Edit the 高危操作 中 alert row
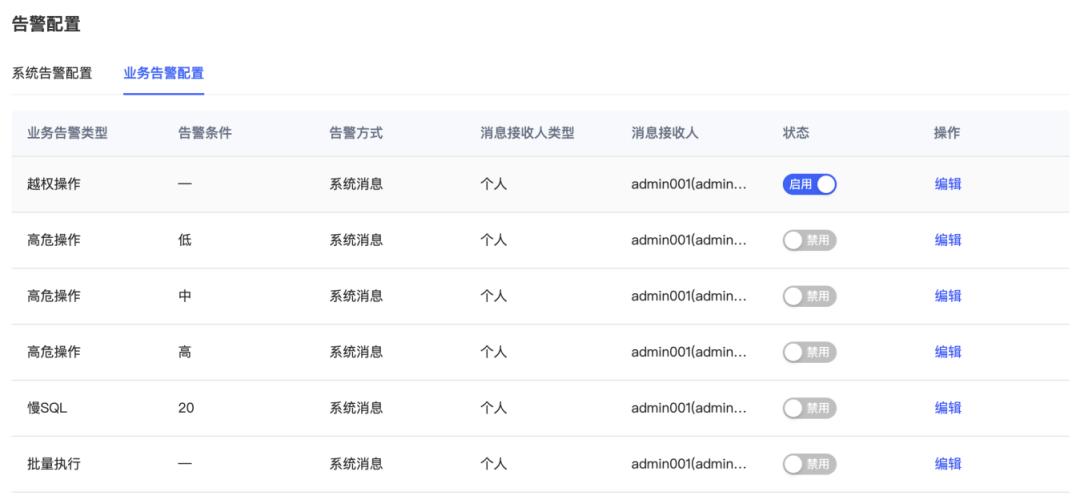 [948, 296]
